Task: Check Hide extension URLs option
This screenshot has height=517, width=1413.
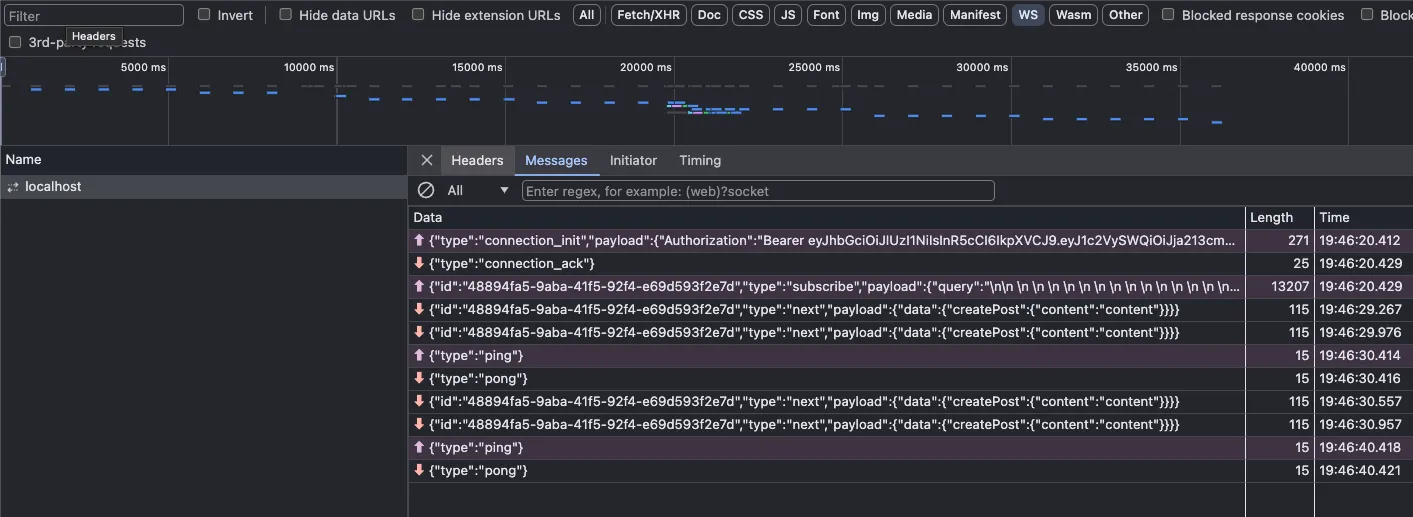Action: (418, 15)
